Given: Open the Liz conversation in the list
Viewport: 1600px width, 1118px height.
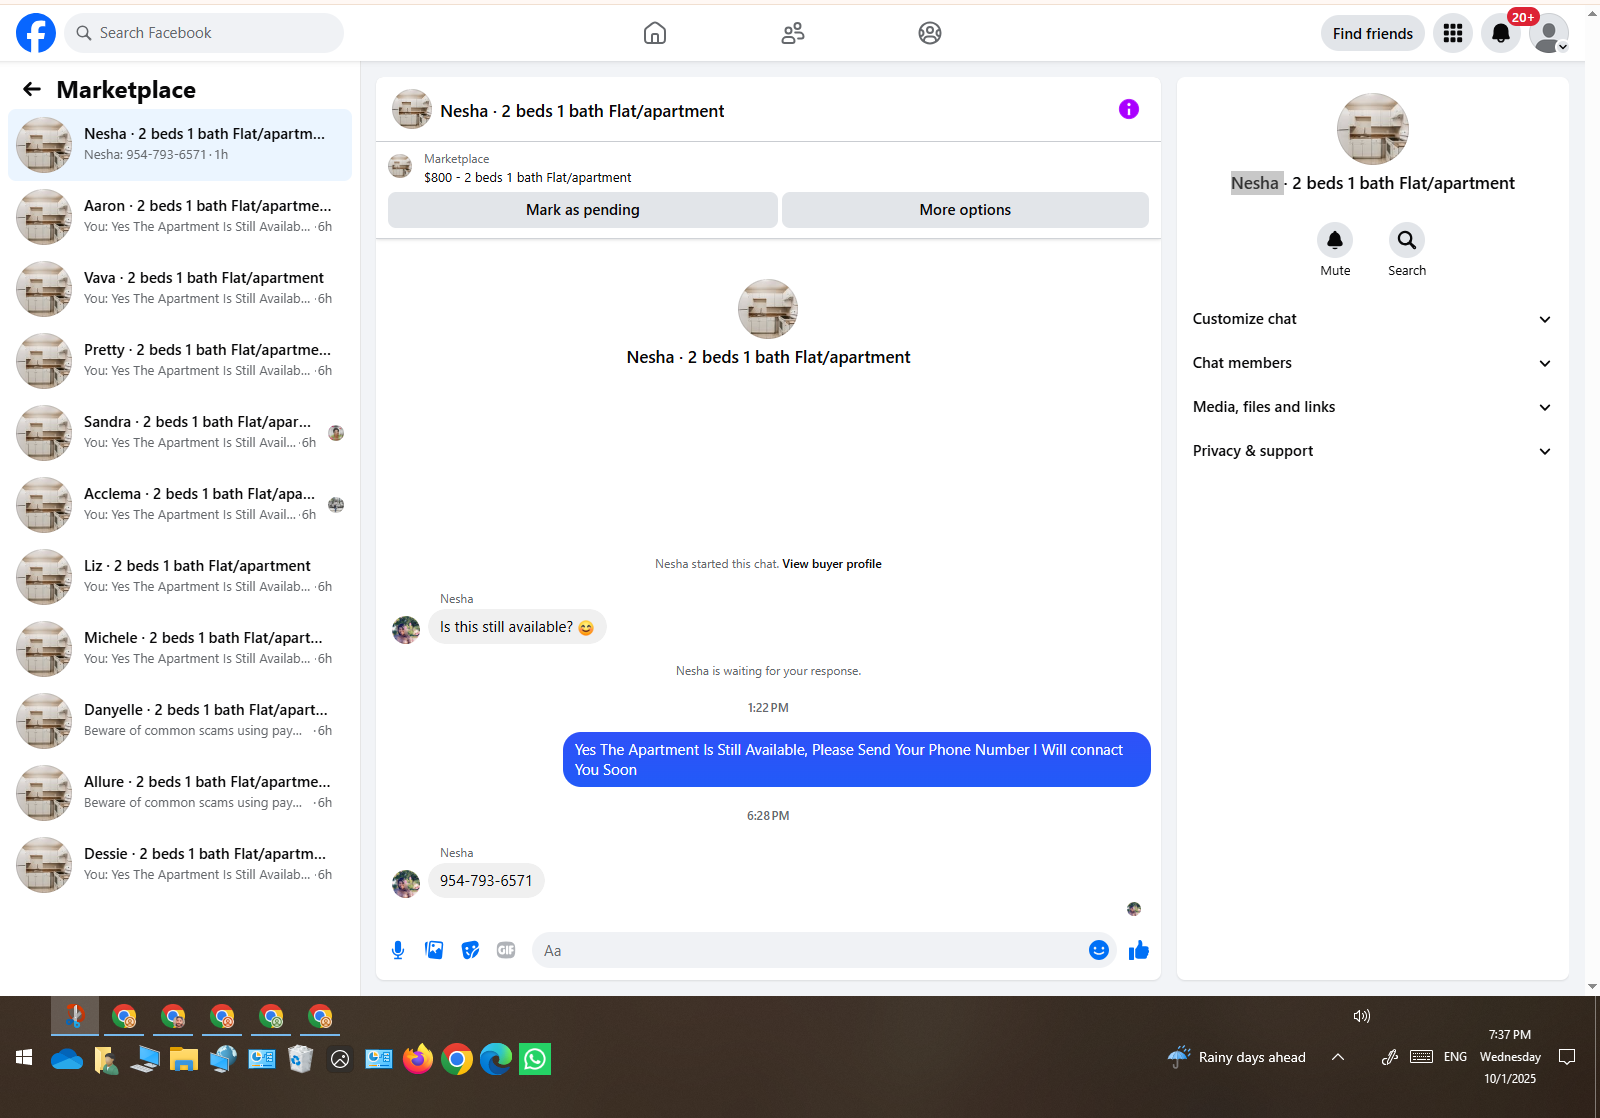Looking at the screenshot, I should coord(180,577).
